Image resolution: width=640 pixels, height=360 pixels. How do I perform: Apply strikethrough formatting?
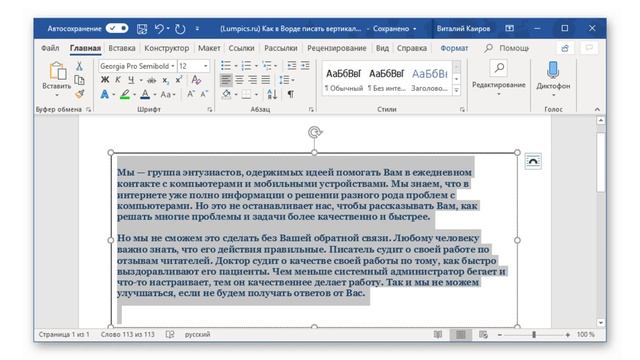tap(151, 80)
